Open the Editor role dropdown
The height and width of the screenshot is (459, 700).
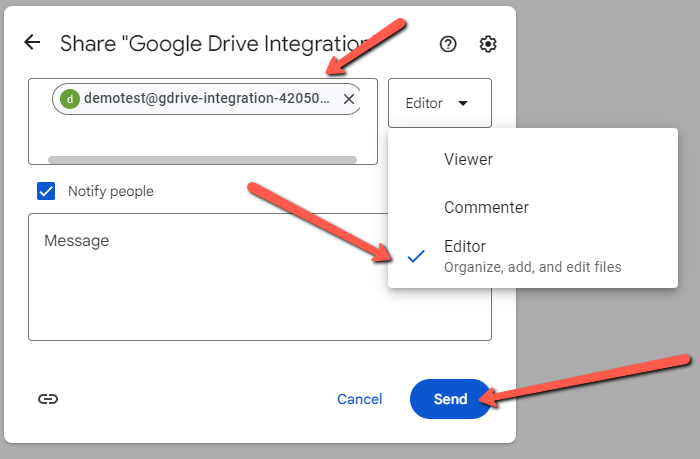click(x=440, y=103)
